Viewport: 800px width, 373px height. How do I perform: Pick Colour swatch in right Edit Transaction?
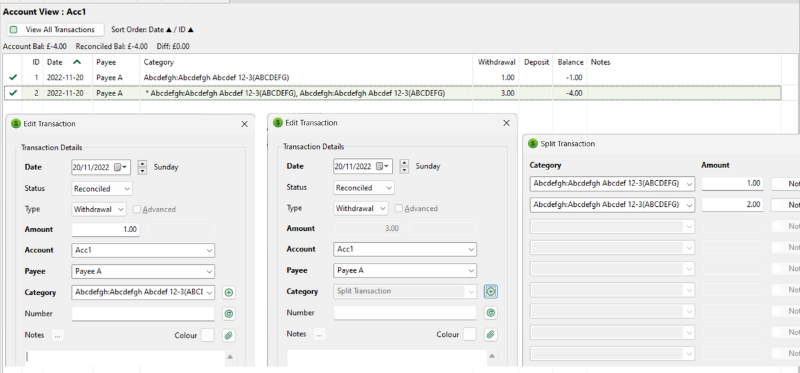pos(469,334)
